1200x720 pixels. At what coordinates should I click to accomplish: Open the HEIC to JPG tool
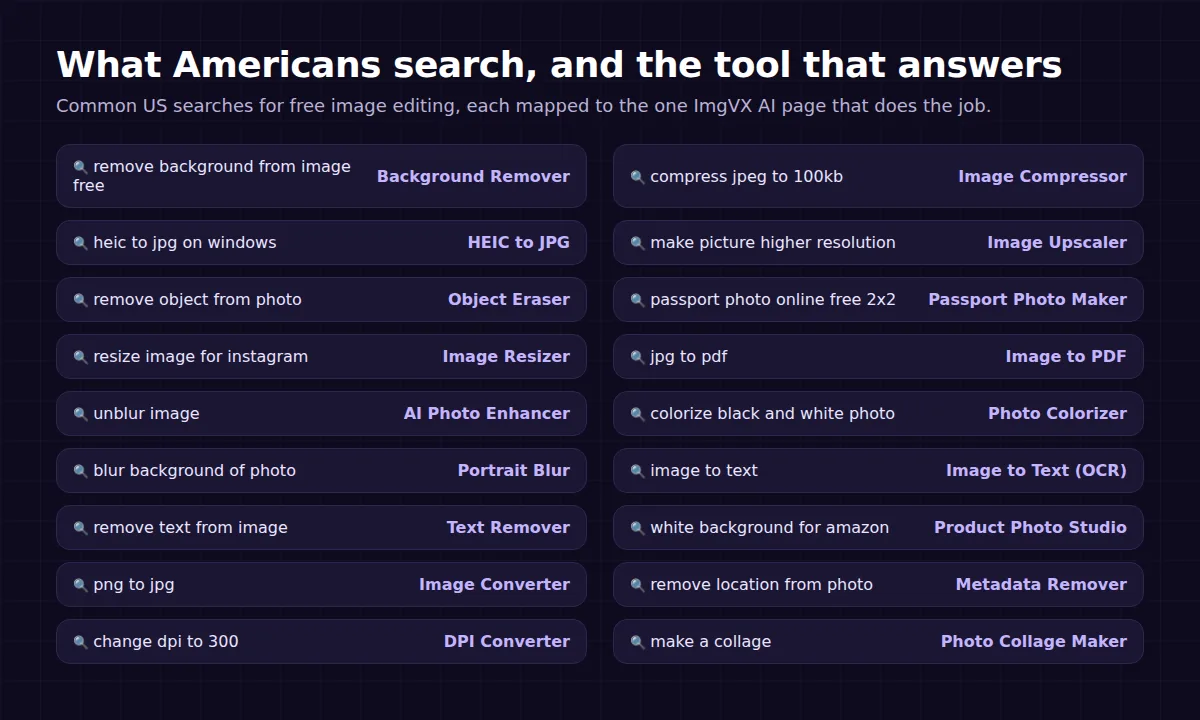click(x=519, y=242)
